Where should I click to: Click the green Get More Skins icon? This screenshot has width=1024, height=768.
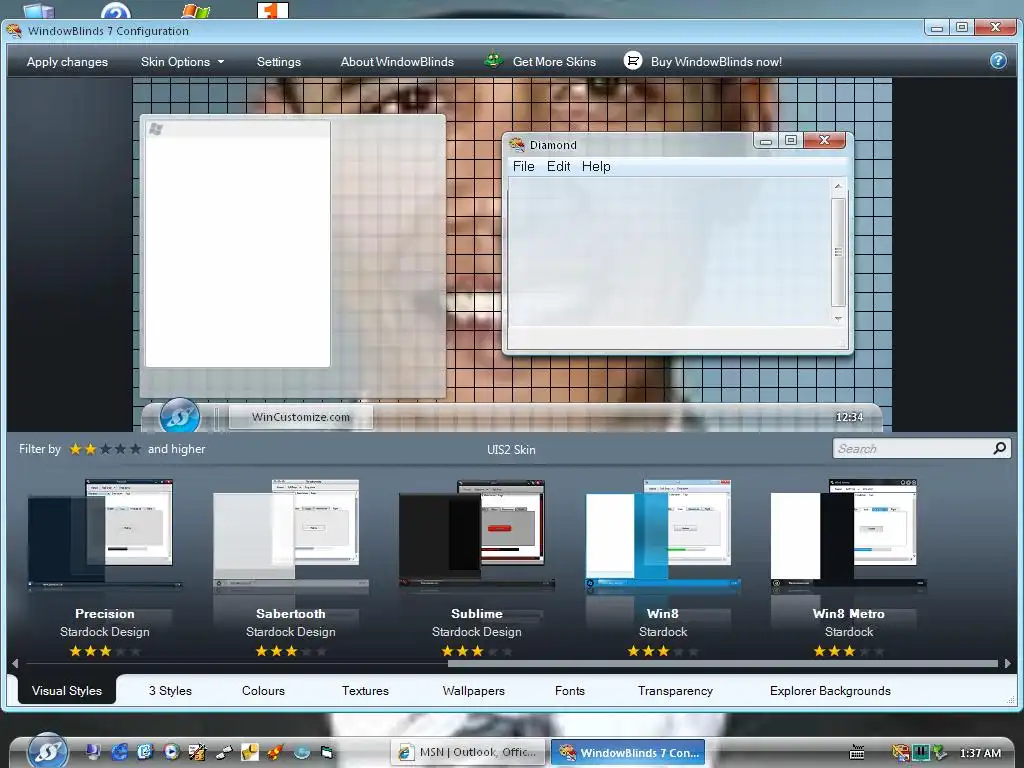pyautogui.click(x=494, y=61)
